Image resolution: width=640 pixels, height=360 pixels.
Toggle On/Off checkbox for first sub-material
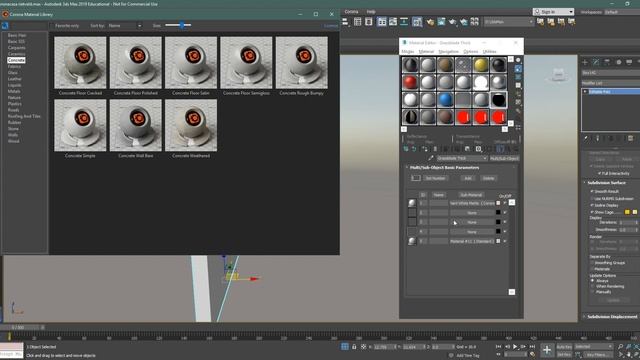pos(505,203)
